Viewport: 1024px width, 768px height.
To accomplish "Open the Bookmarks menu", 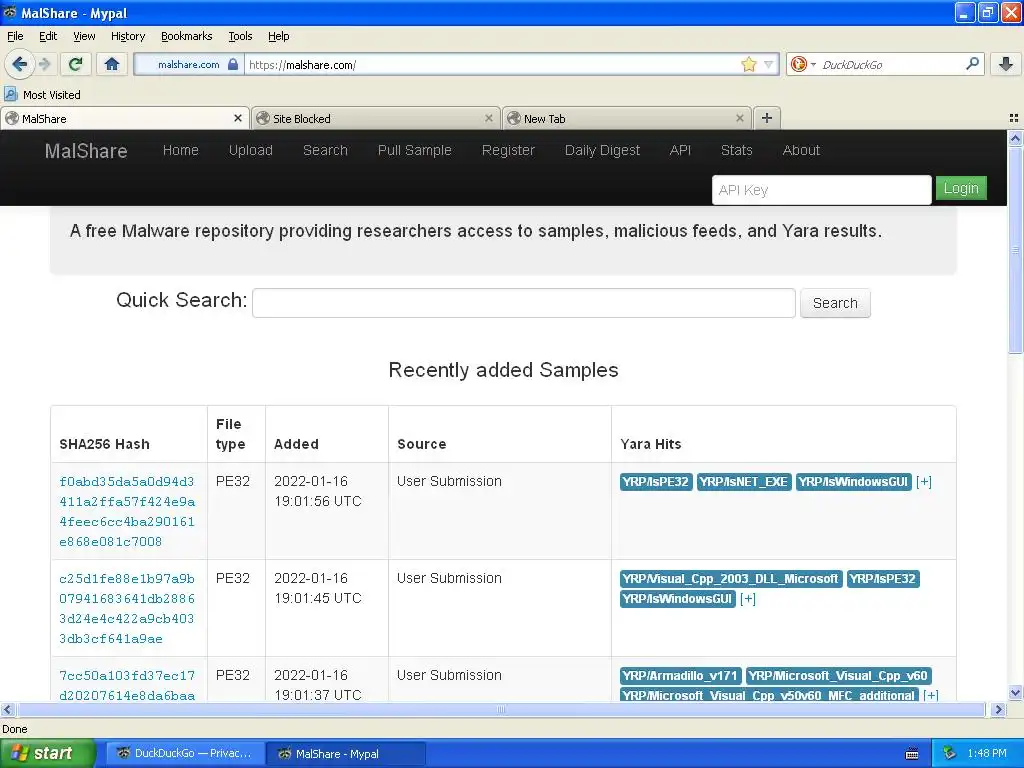I will [x=186, y=36].
